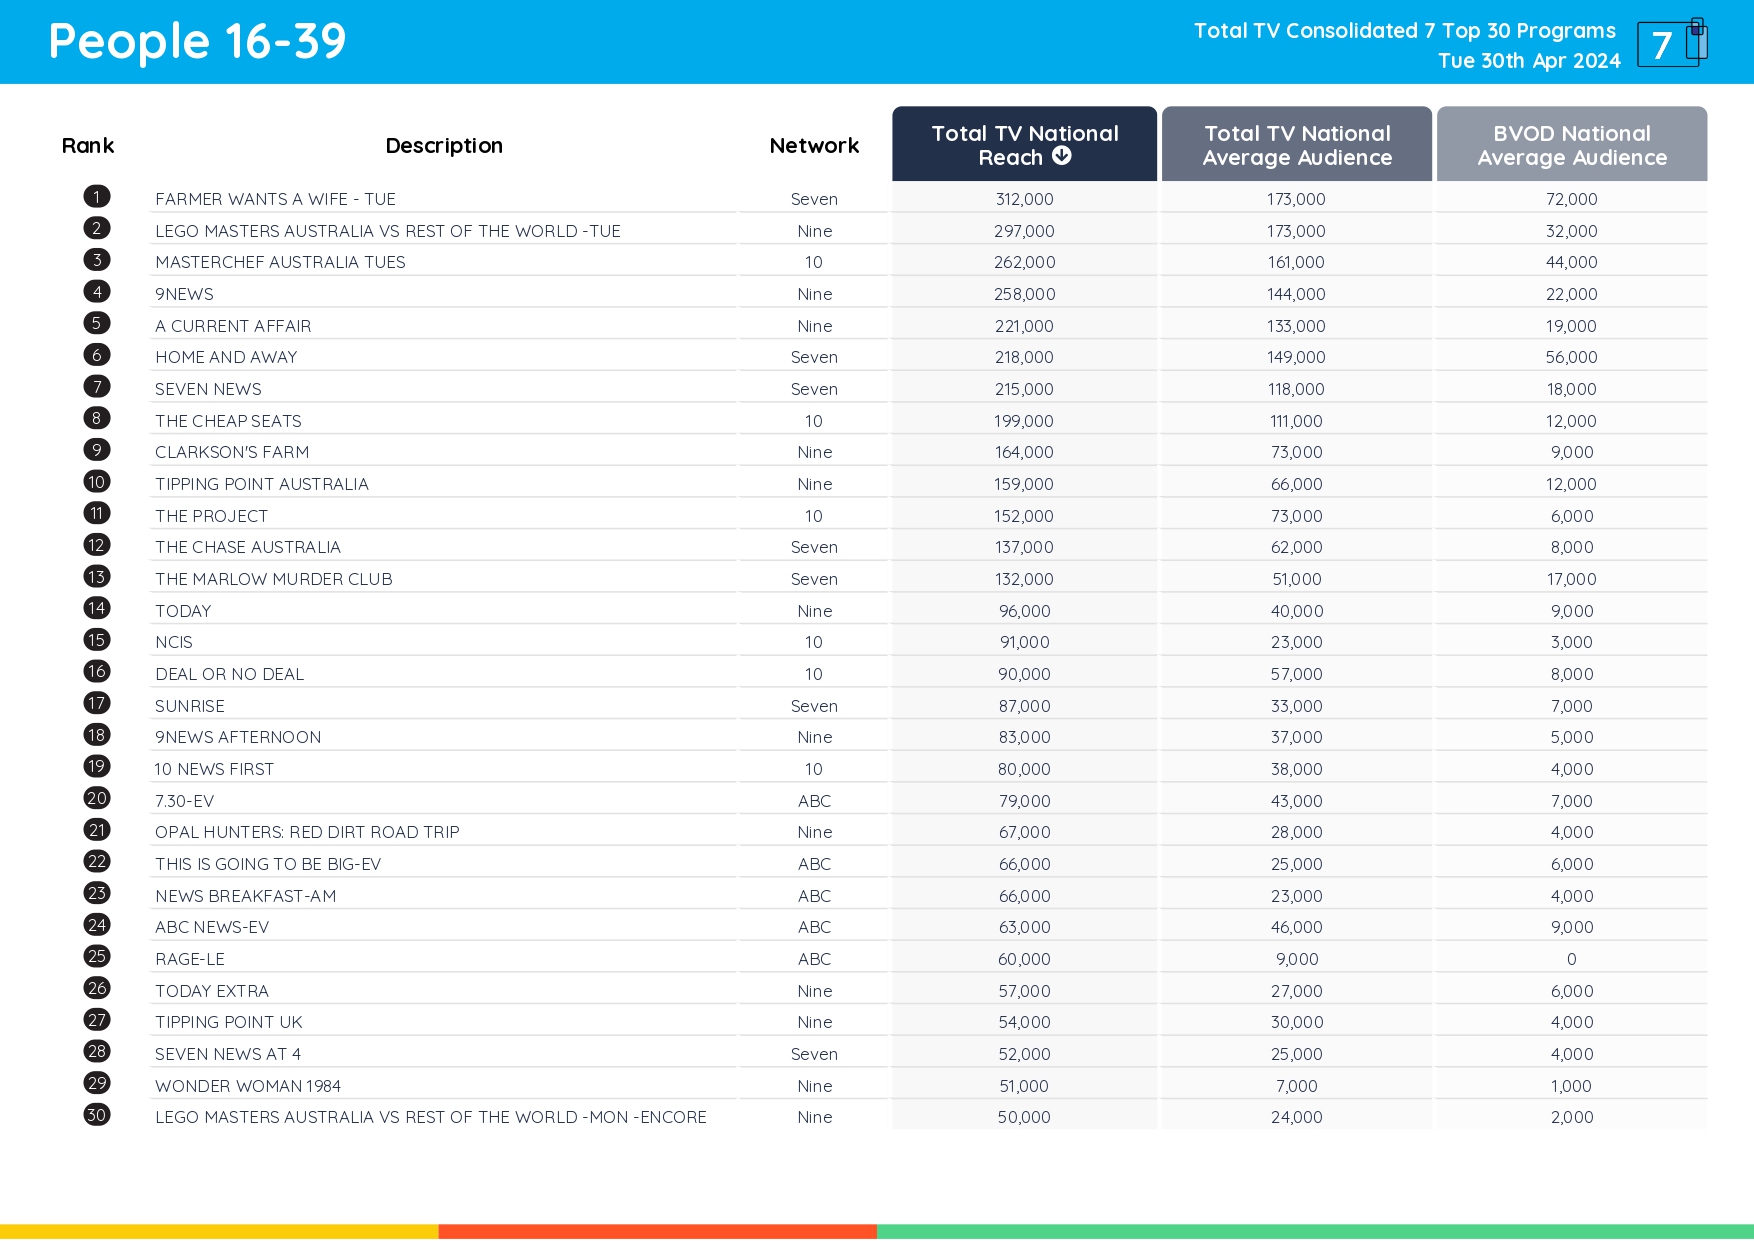Open FARMER WANTS A WIFE - TUE program entry
The height and width of the screenshot is (1241, 1754).
click(275, 198)
